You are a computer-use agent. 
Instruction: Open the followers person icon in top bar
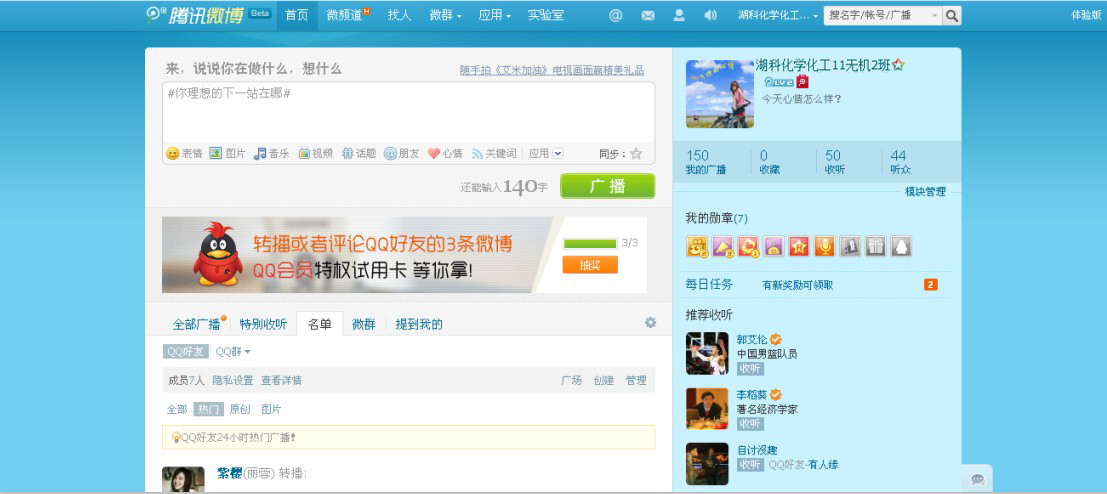tap(679, 15)
